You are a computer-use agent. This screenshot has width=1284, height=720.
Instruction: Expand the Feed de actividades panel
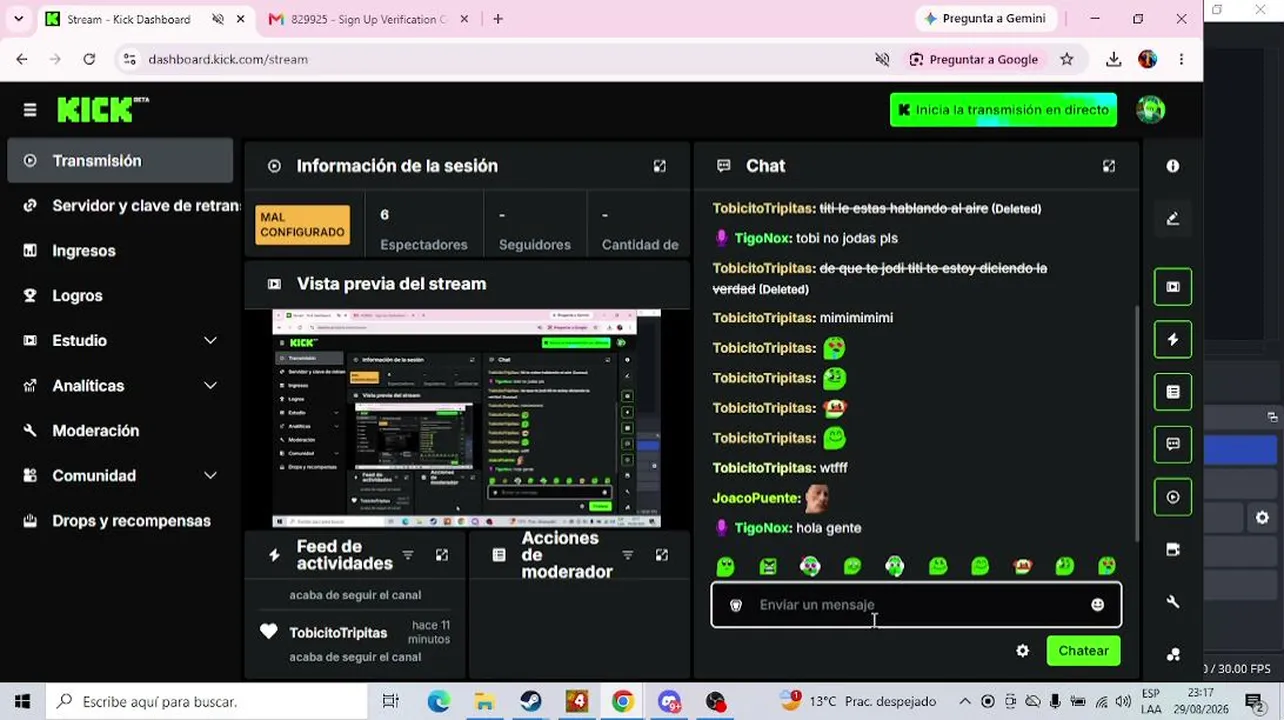click(x=442, y=555)
